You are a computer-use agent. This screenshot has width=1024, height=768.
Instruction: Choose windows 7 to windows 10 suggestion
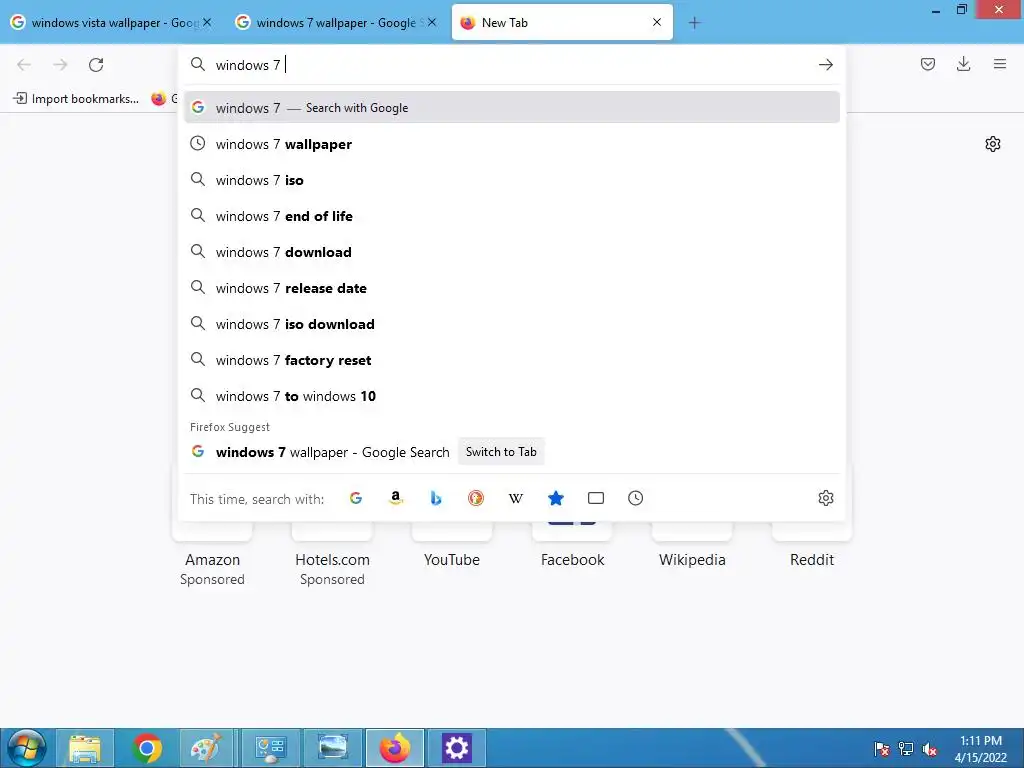(x=512, y=395)
